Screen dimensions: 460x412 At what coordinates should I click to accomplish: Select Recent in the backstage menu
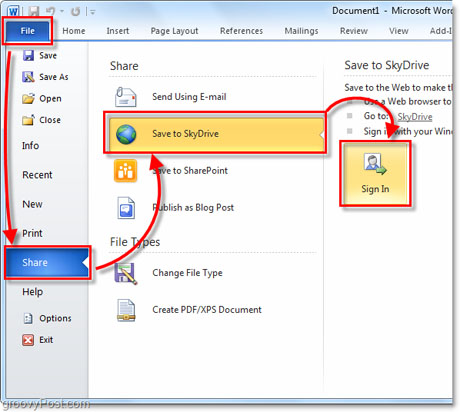click(x=37, y=175)
